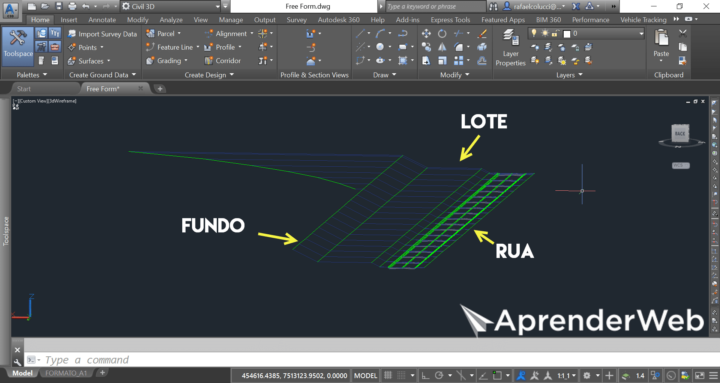Toggle the layer lightbulb on/off icon

[x=534, y=34]
